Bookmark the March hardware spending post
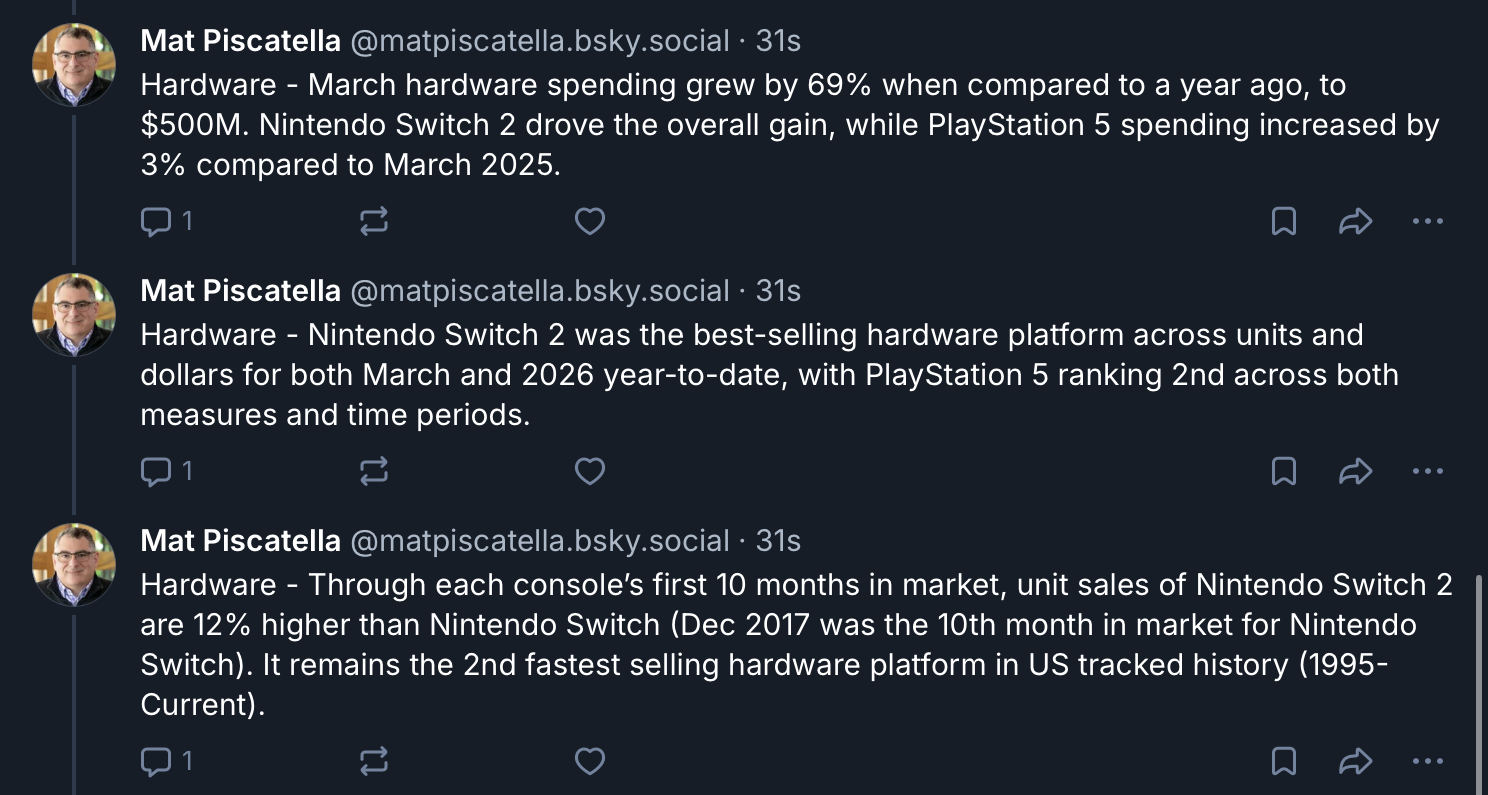The height and width of the screenshot is (795, 1488). point(1283,221)
